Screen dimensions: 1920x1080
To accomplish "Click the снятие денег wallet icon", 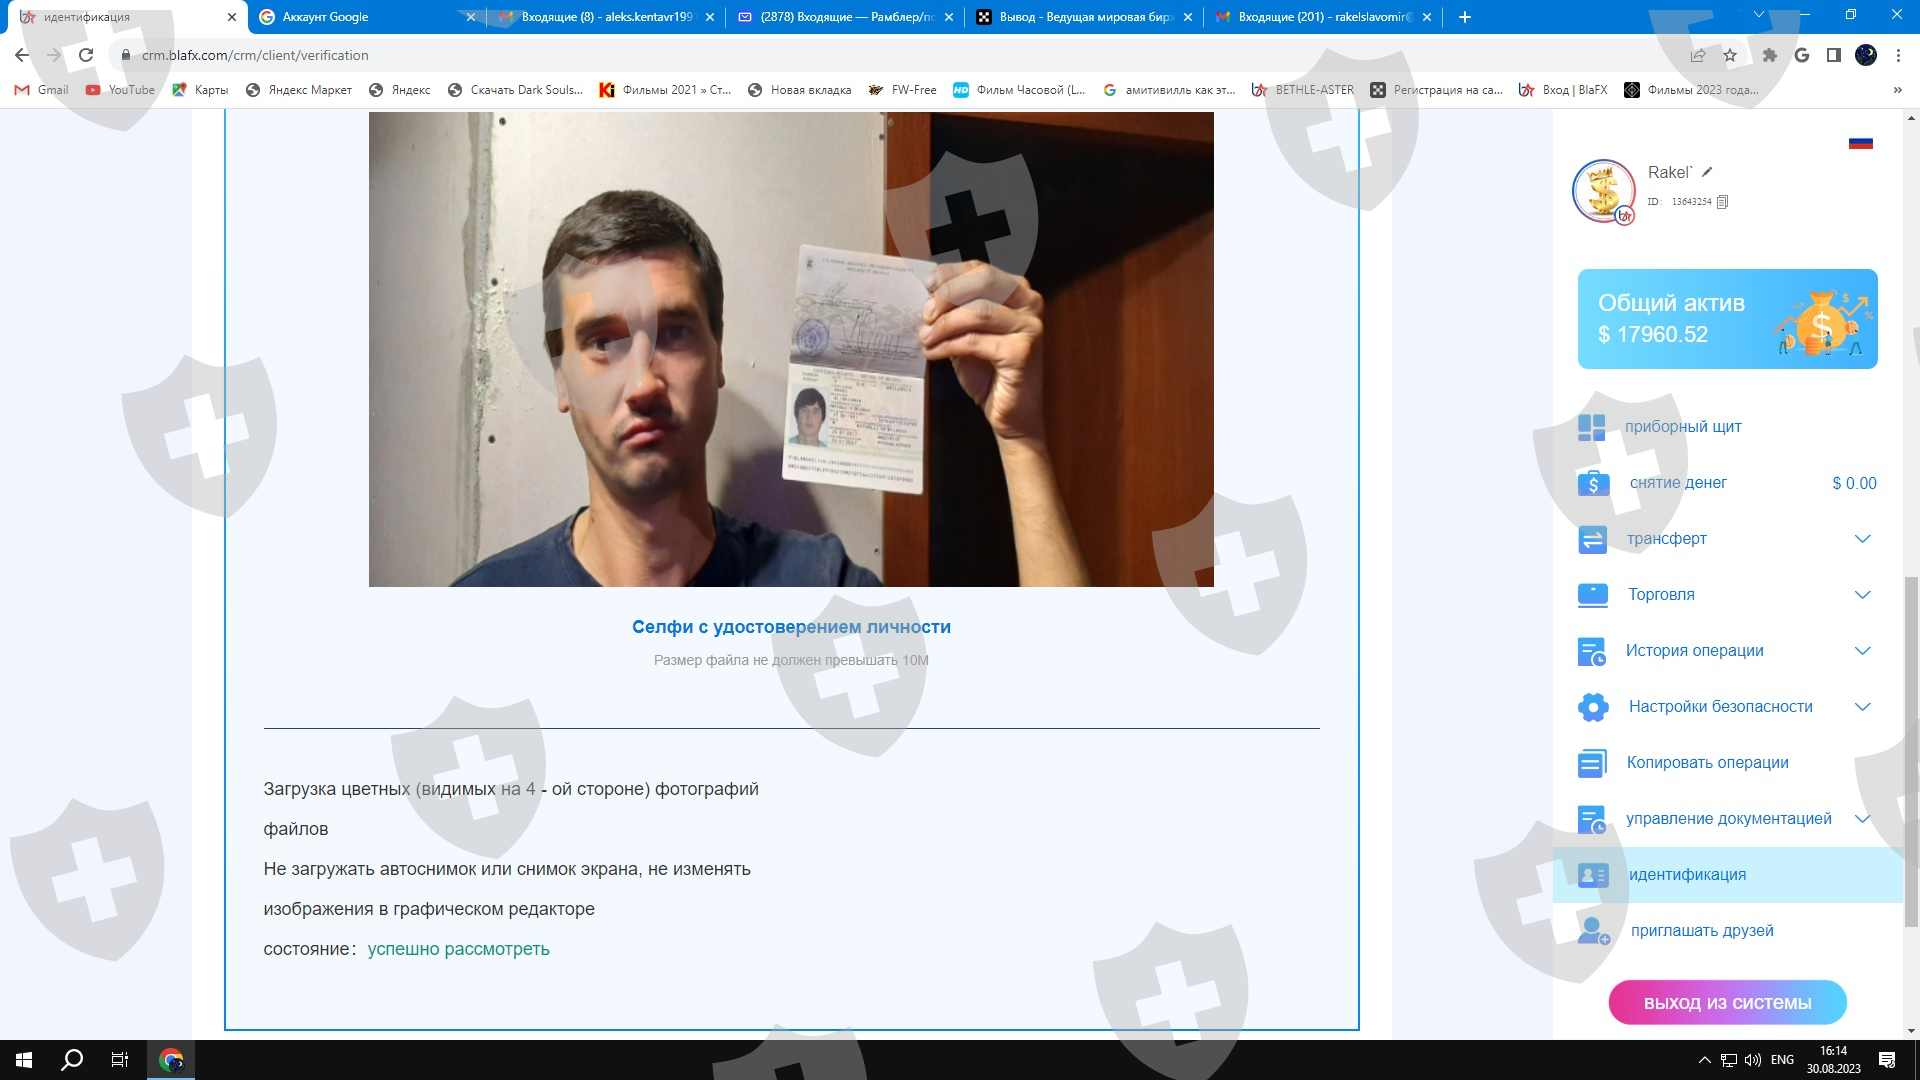I will click(x=1593, y=483).
